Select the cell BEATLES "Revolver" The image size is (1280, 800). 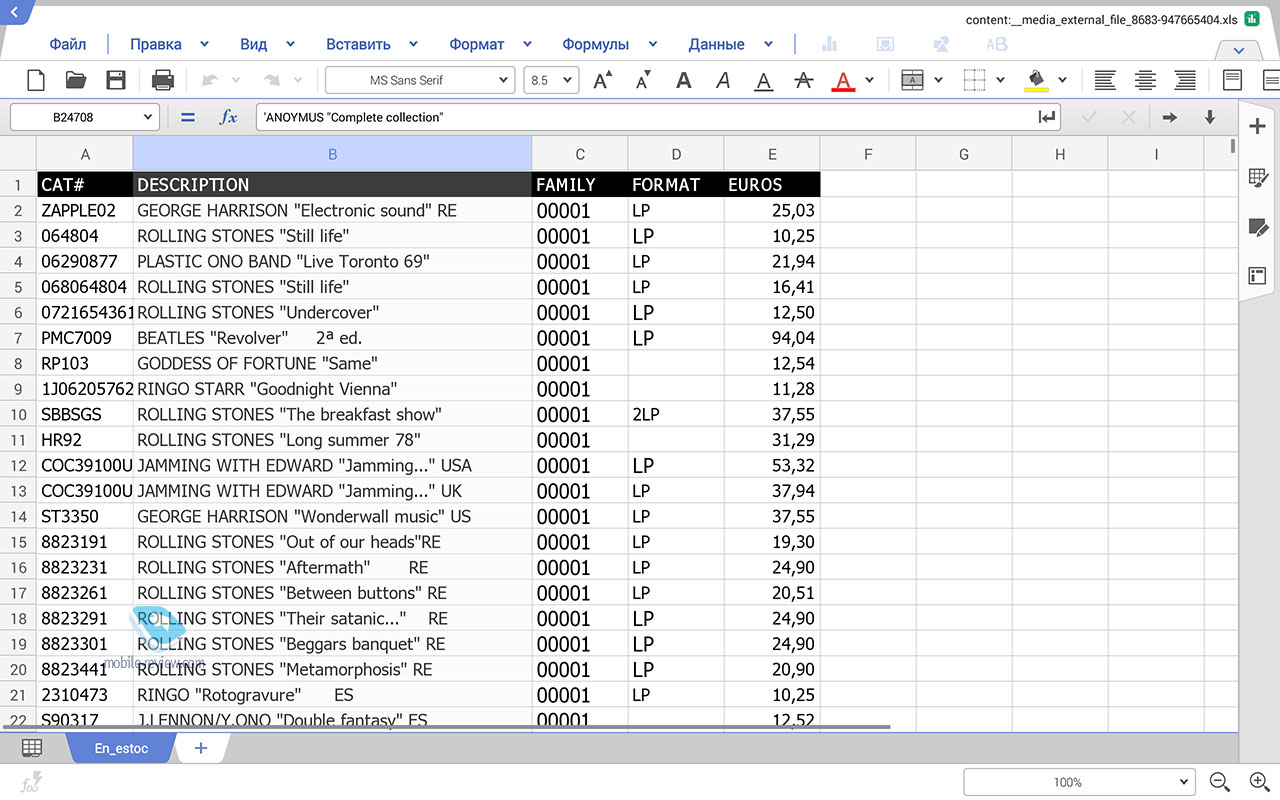332,338
